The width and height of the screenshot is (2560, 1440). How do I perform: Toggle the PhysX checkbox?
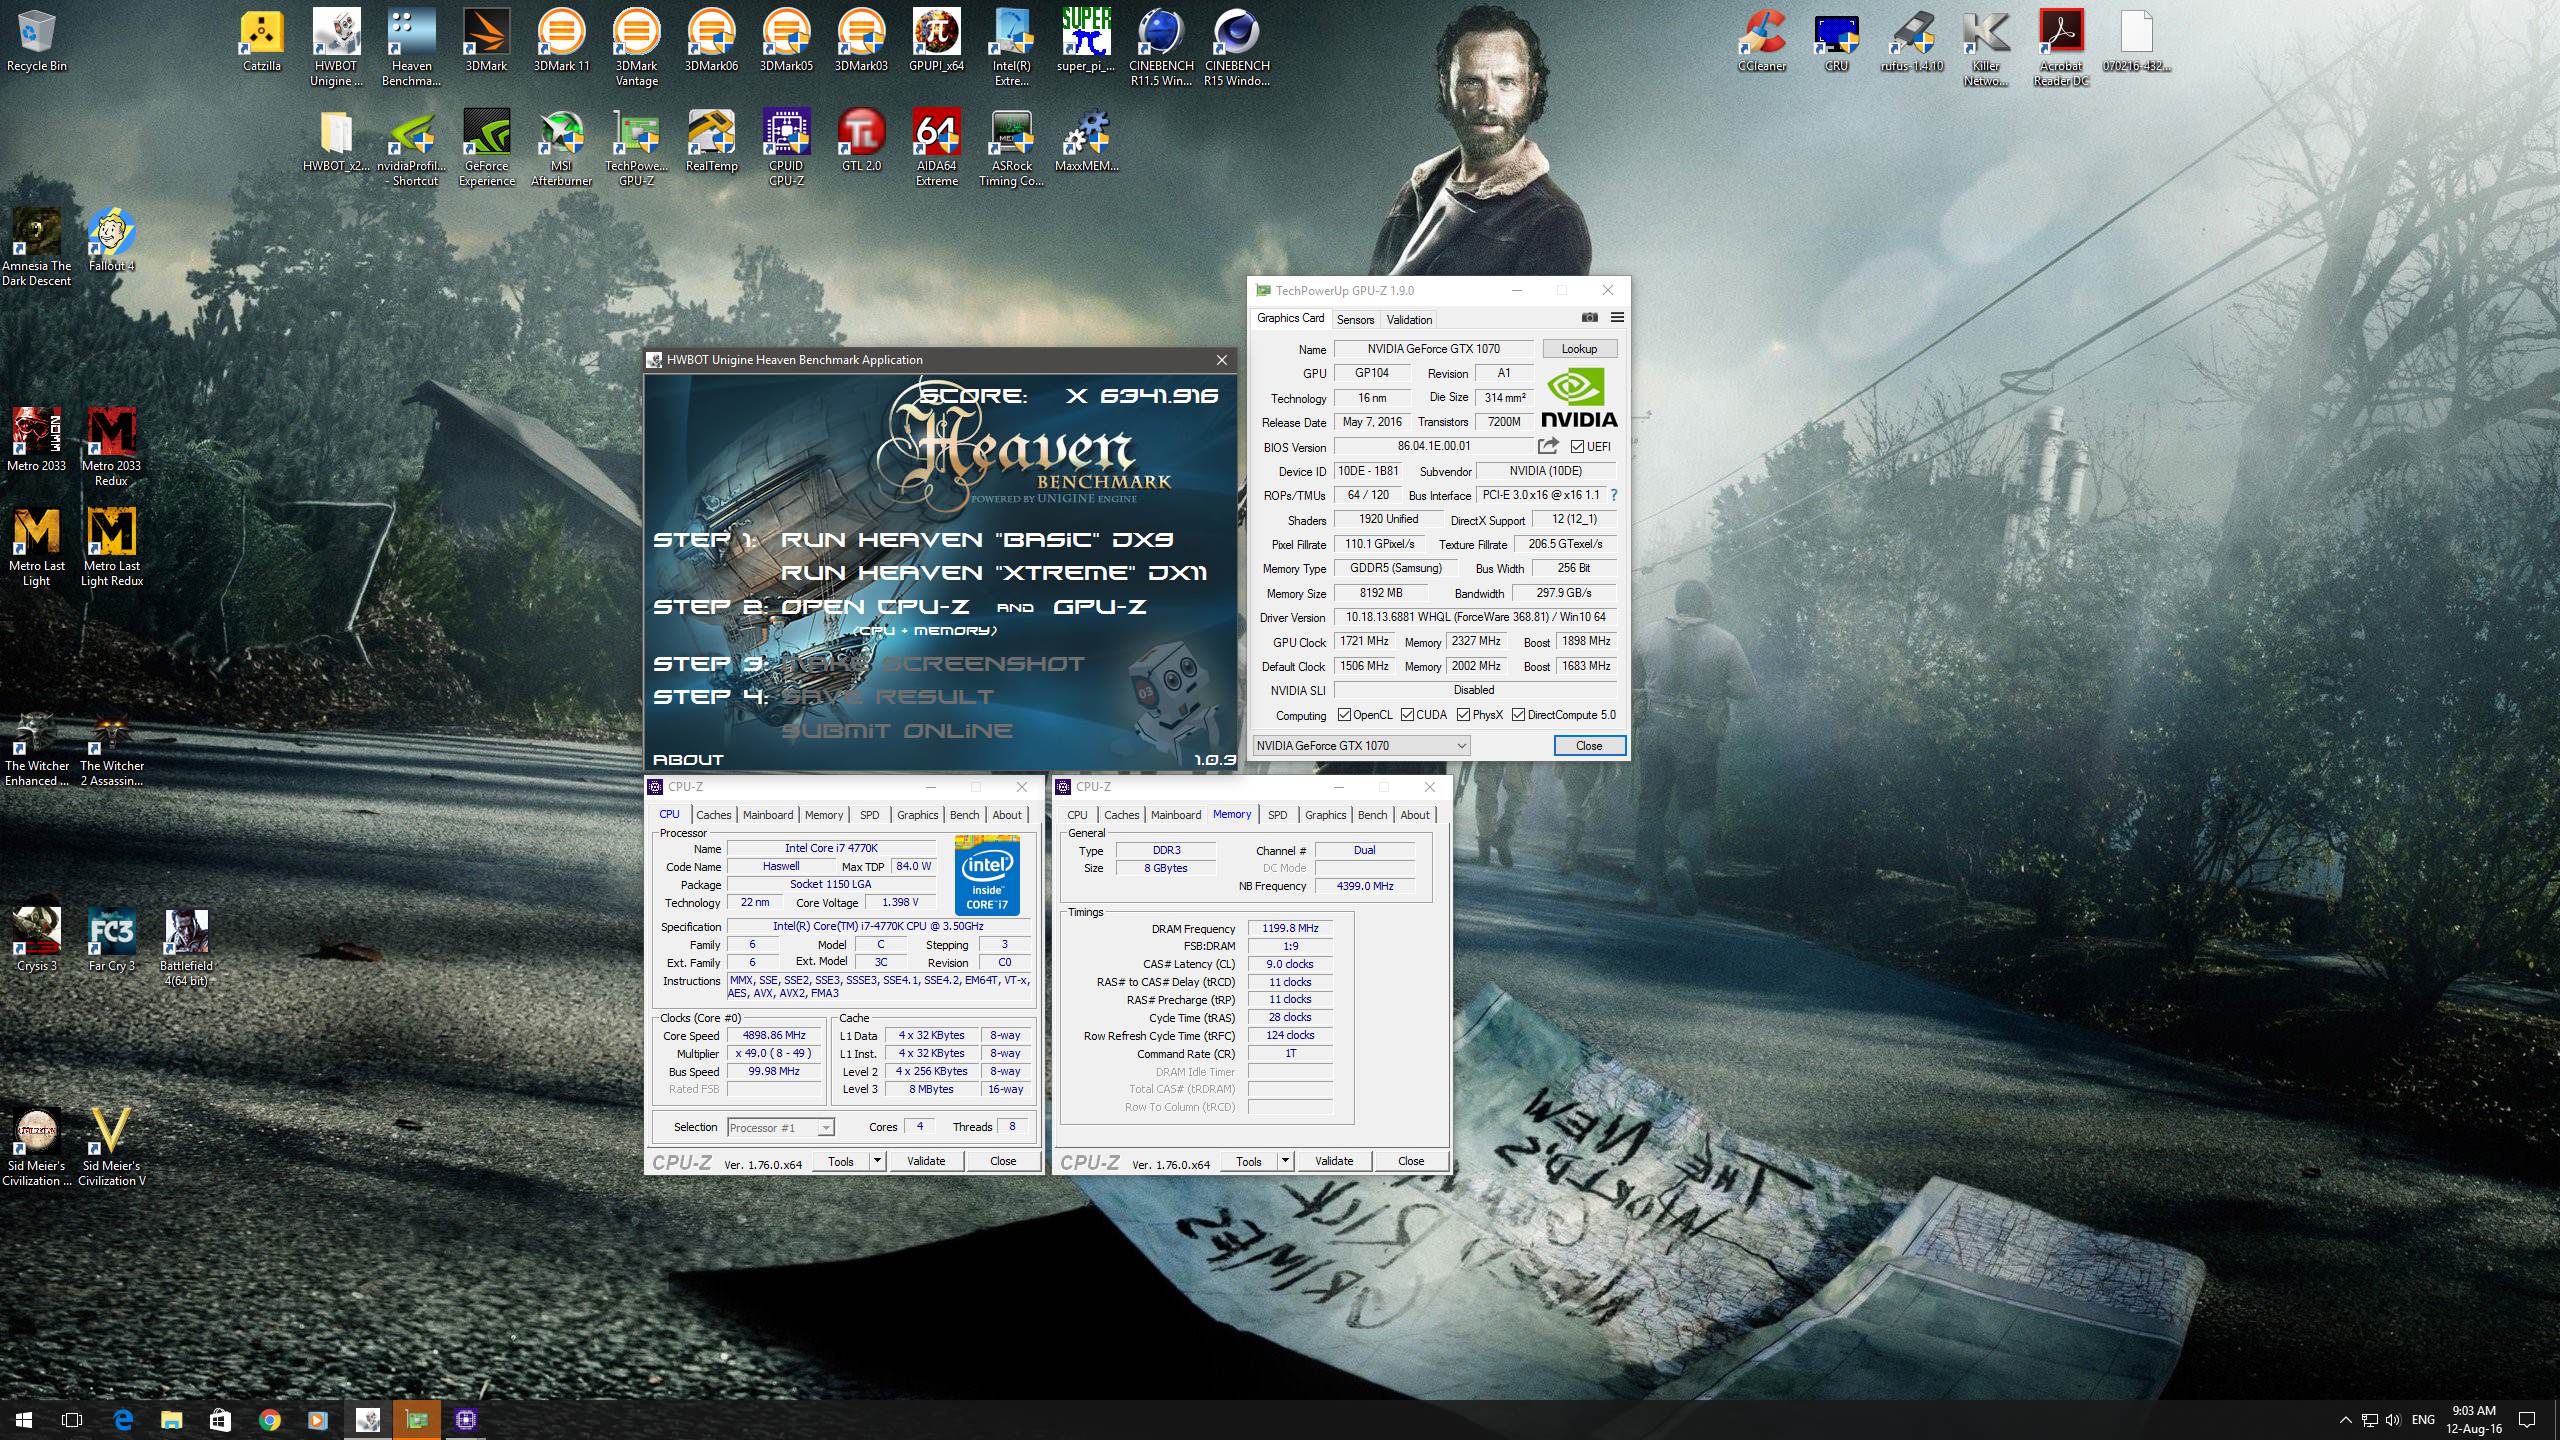click(1463, 715)
